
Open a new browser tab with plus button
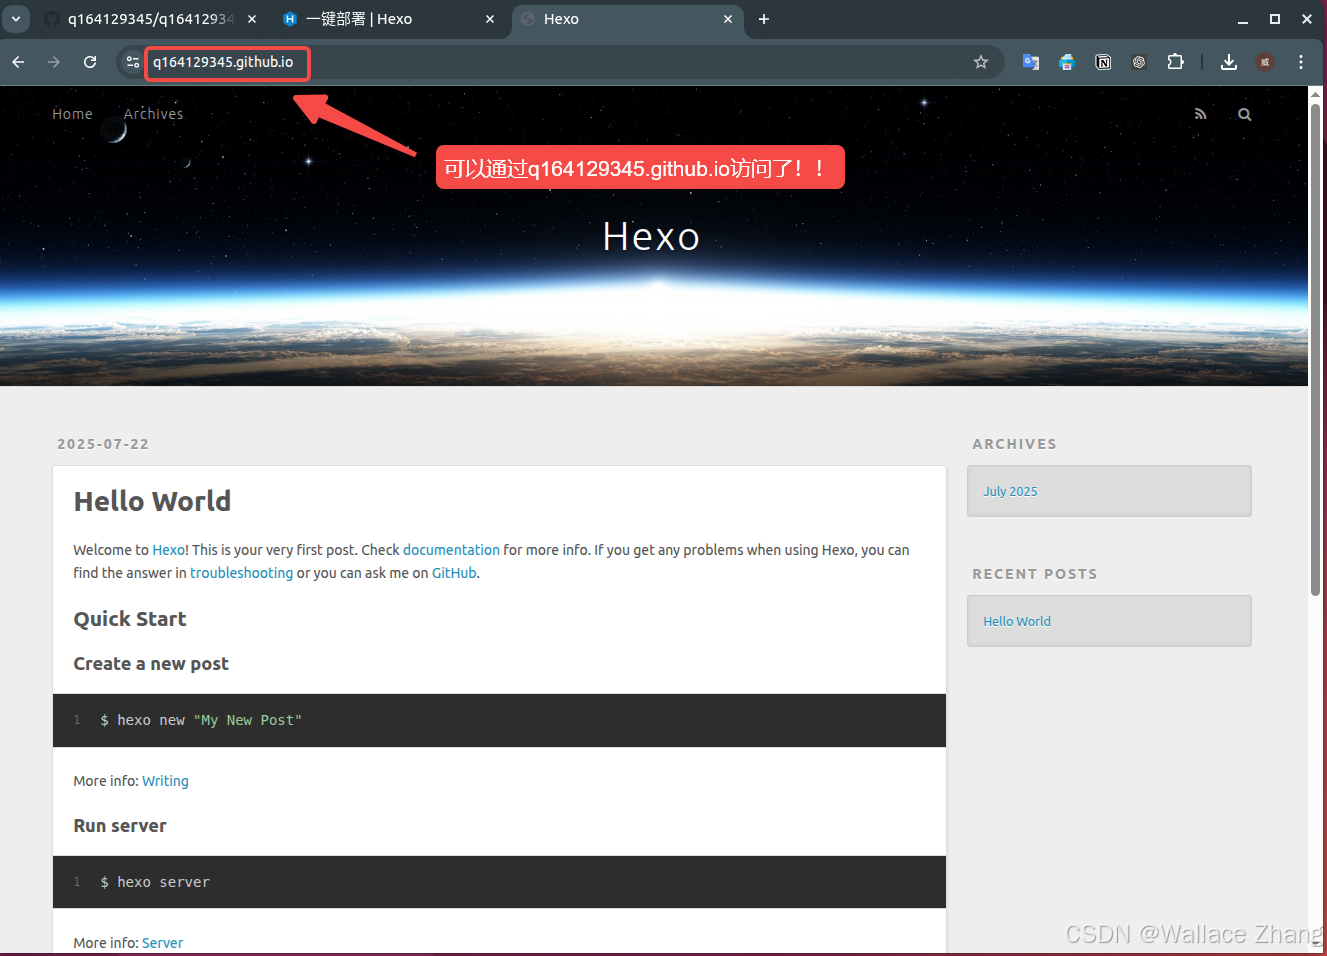(x=764, y=19)
